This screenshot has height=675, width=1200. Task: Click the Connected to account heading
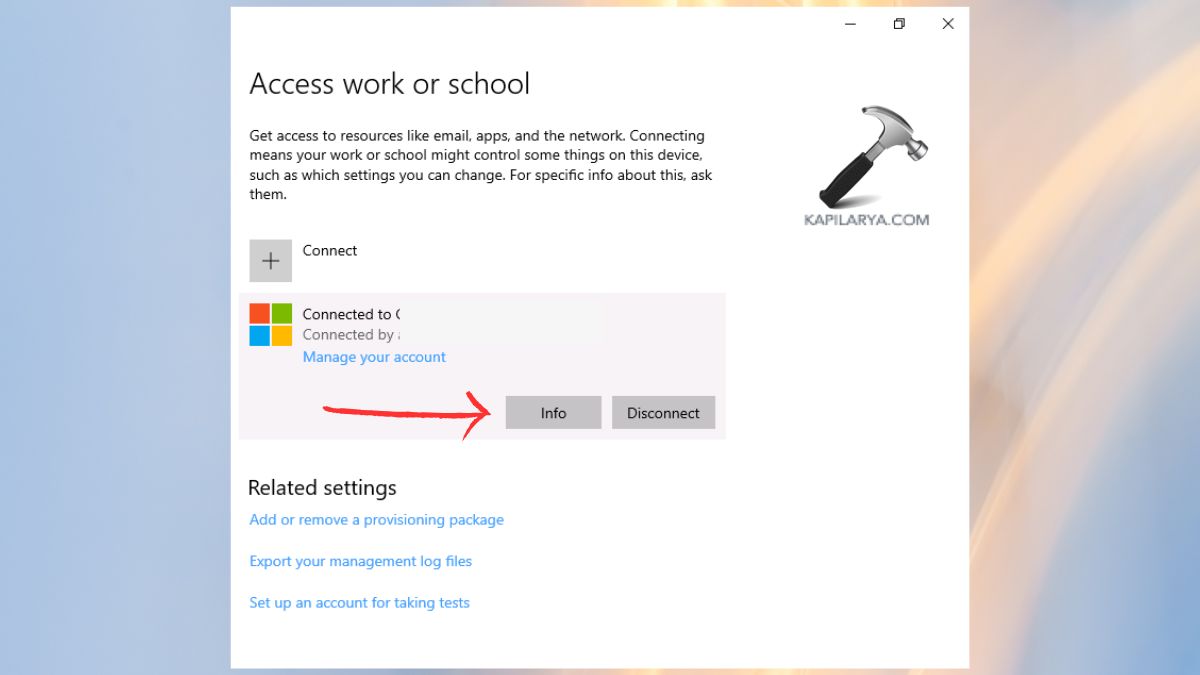pyautogui.click(x=350, y=314)
